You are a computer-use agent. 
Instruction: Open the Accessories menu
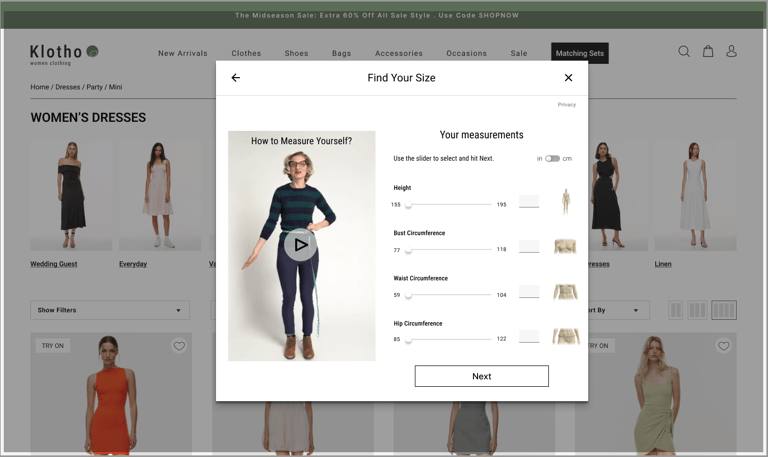[399, 53]
